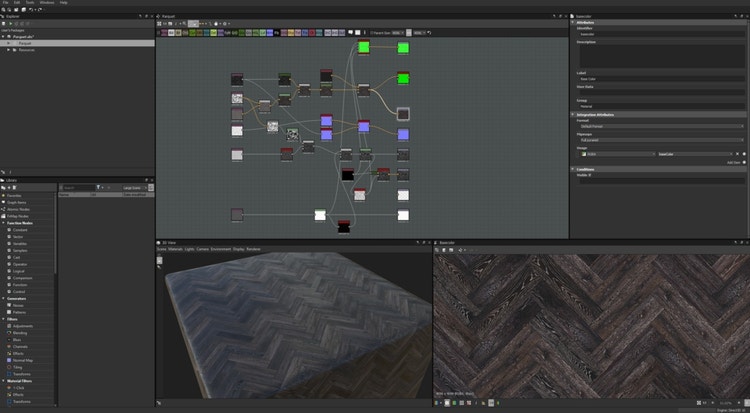Toggle the Visible condition checkbox
This screenshot has height=413, width=750.
[590, 175]
